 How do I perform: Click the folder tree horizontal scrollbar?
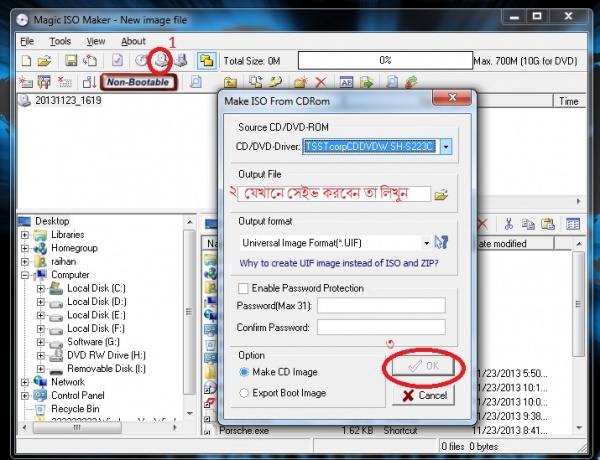coord(77,427)
